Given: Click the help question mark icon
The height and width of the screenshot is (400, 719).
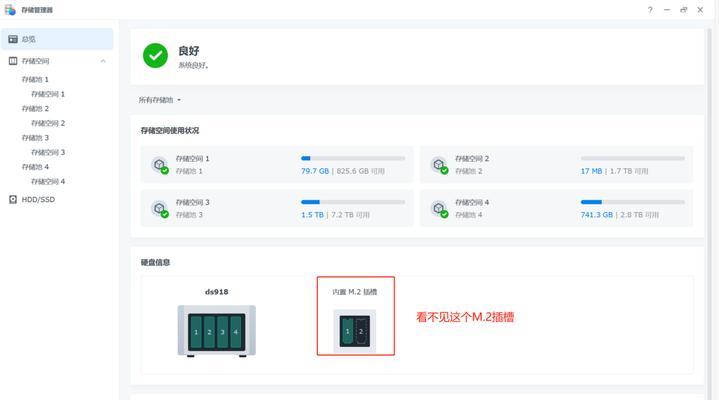Looking at the screenshot, I should point(650,10).
